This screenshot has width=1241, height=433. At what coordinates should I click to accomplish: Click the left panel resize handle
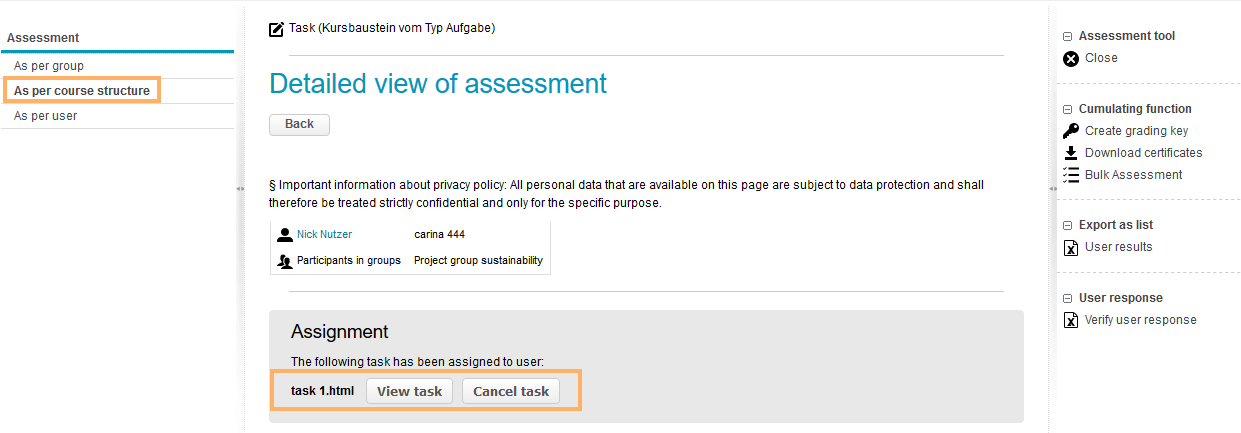240,188
